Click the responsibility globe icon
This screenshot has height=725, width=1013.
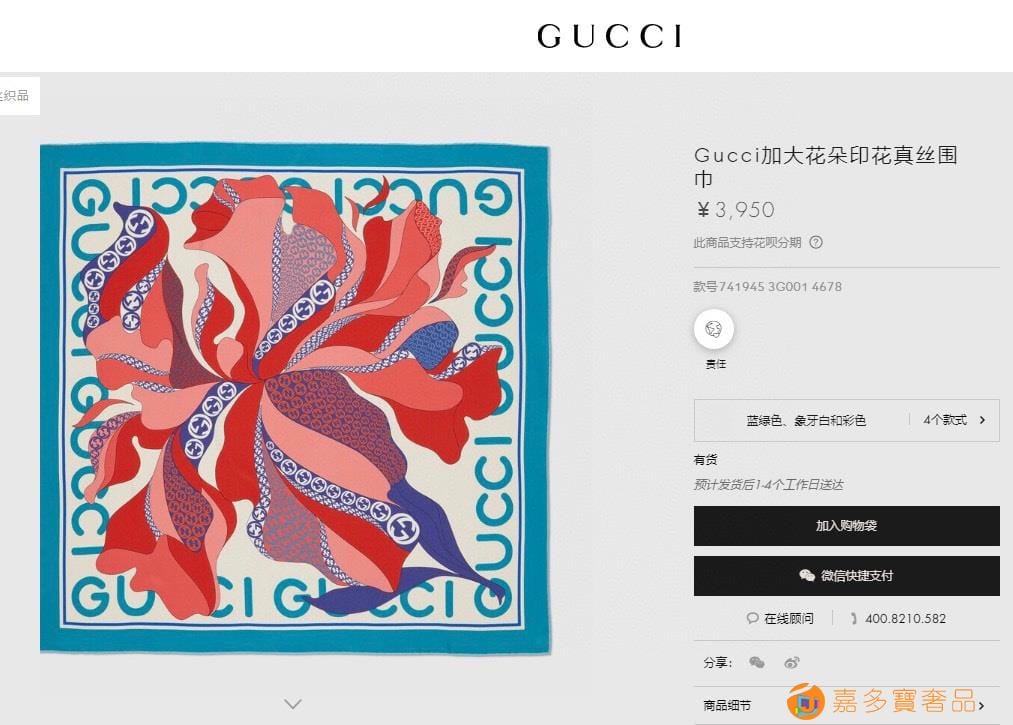coord(714,329)
